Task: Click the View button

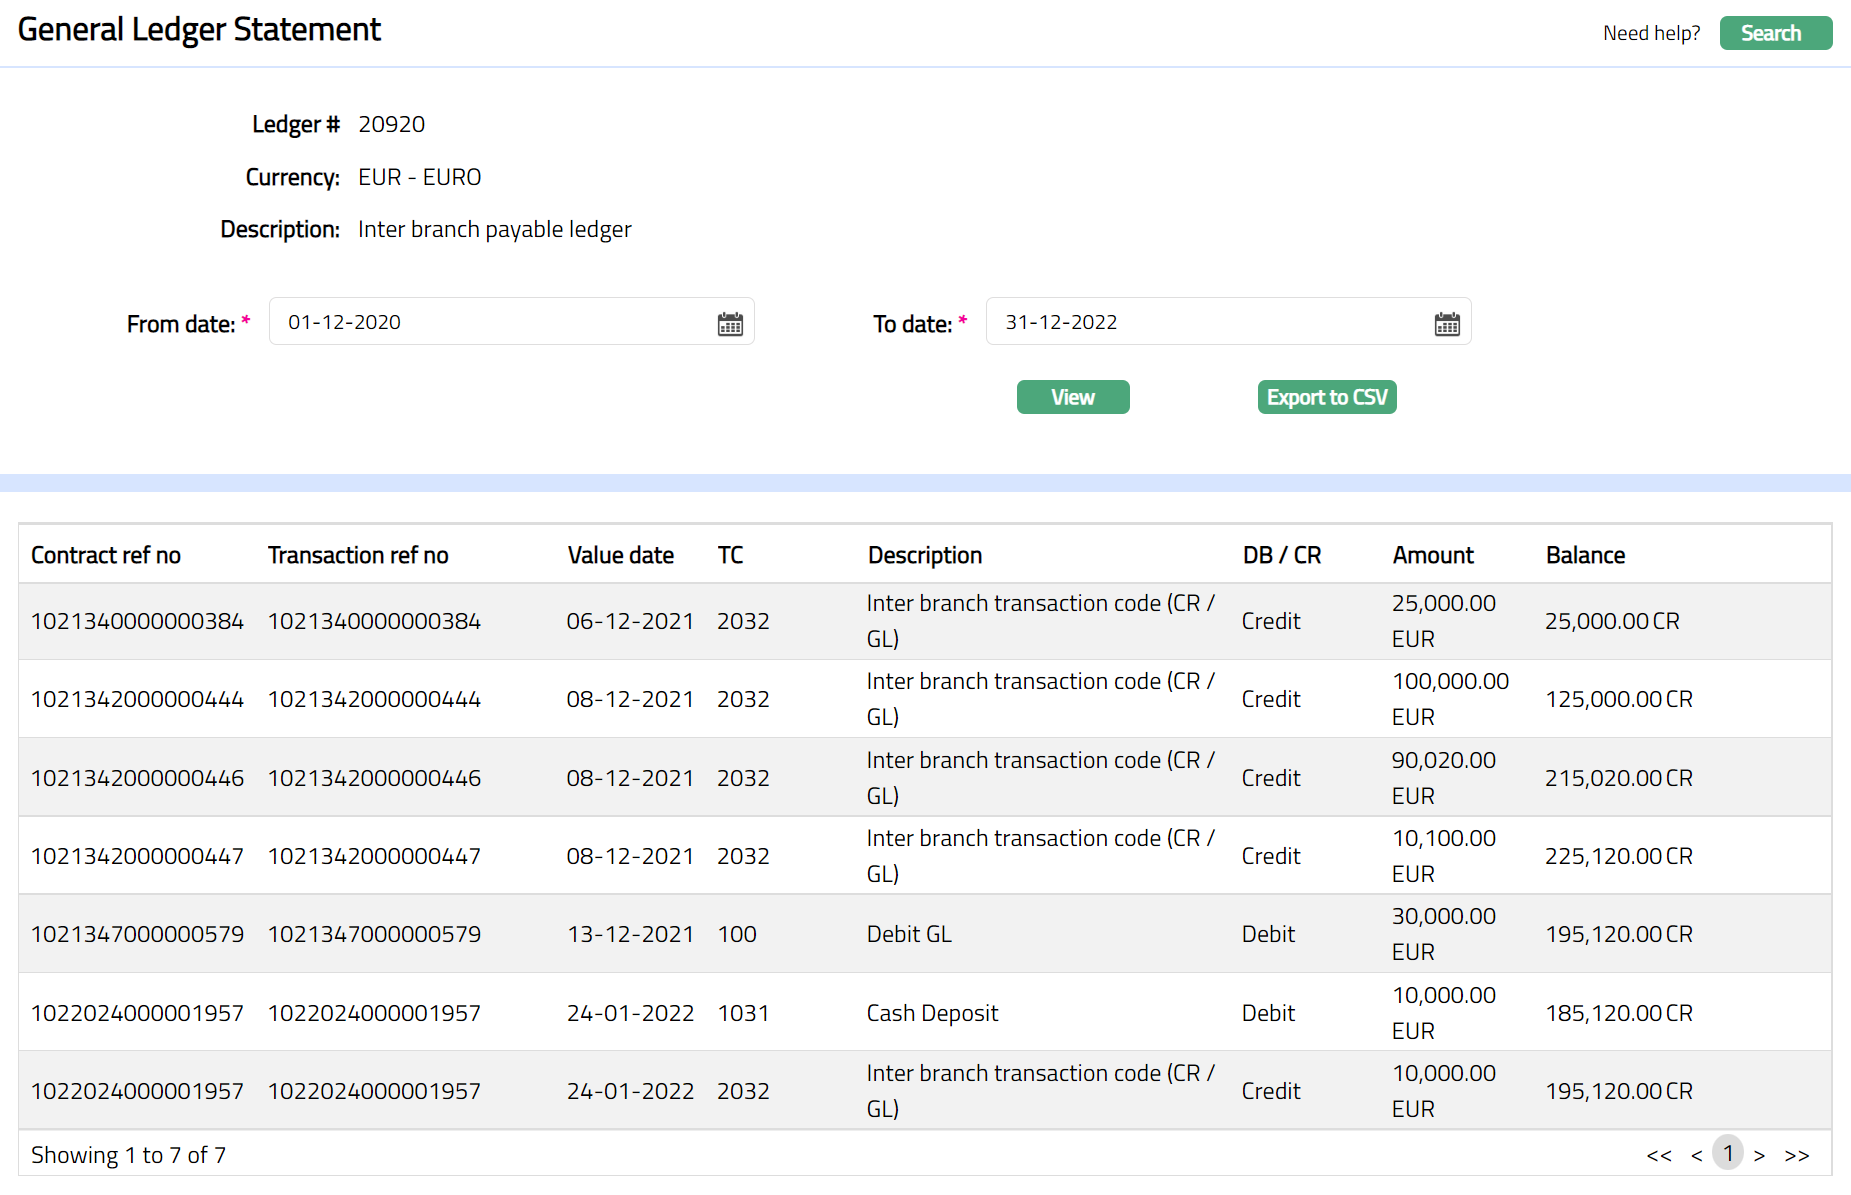Action: 1072,397
